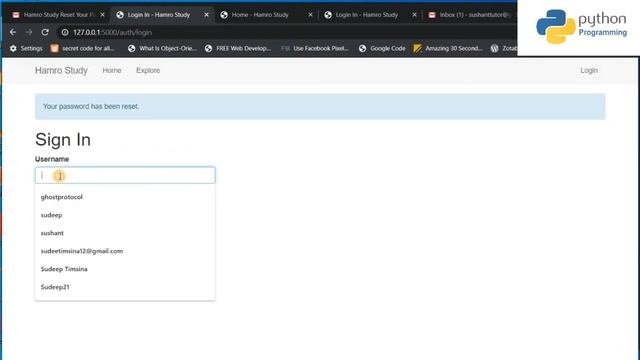Click the browser forward arrow
The height and width of the screenshot is (360, 640).
[x=29, y=32]
